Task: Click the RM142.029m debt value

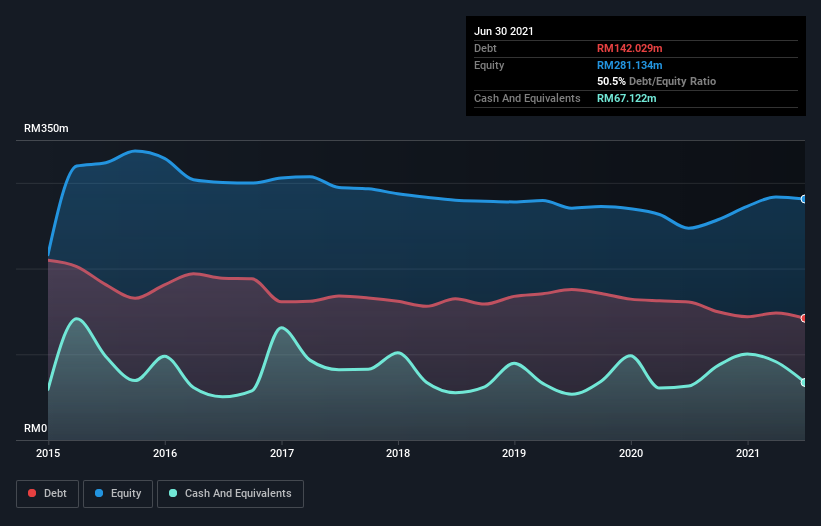Action: 629,48
